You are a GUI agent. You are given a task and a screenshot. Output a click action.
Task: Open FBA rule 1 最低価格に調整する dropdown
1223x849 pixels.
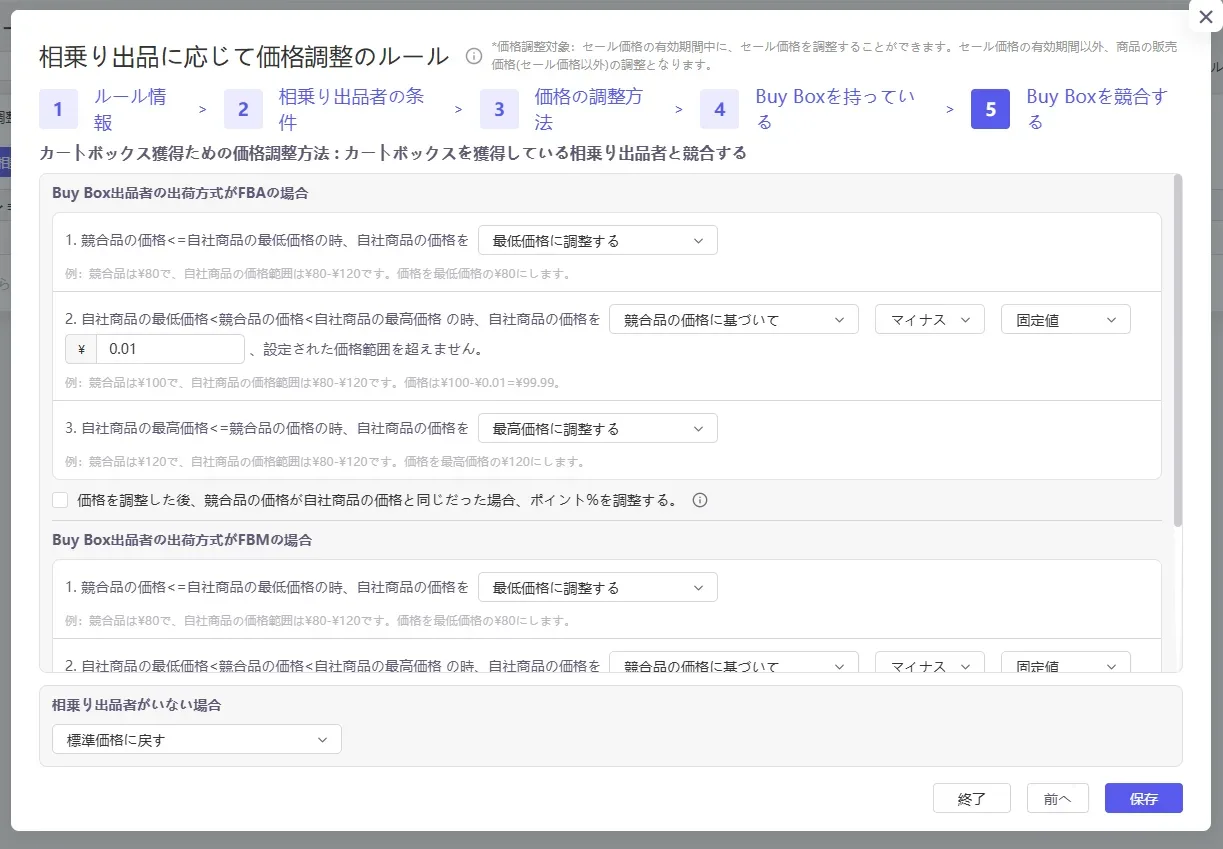[598, 241]
